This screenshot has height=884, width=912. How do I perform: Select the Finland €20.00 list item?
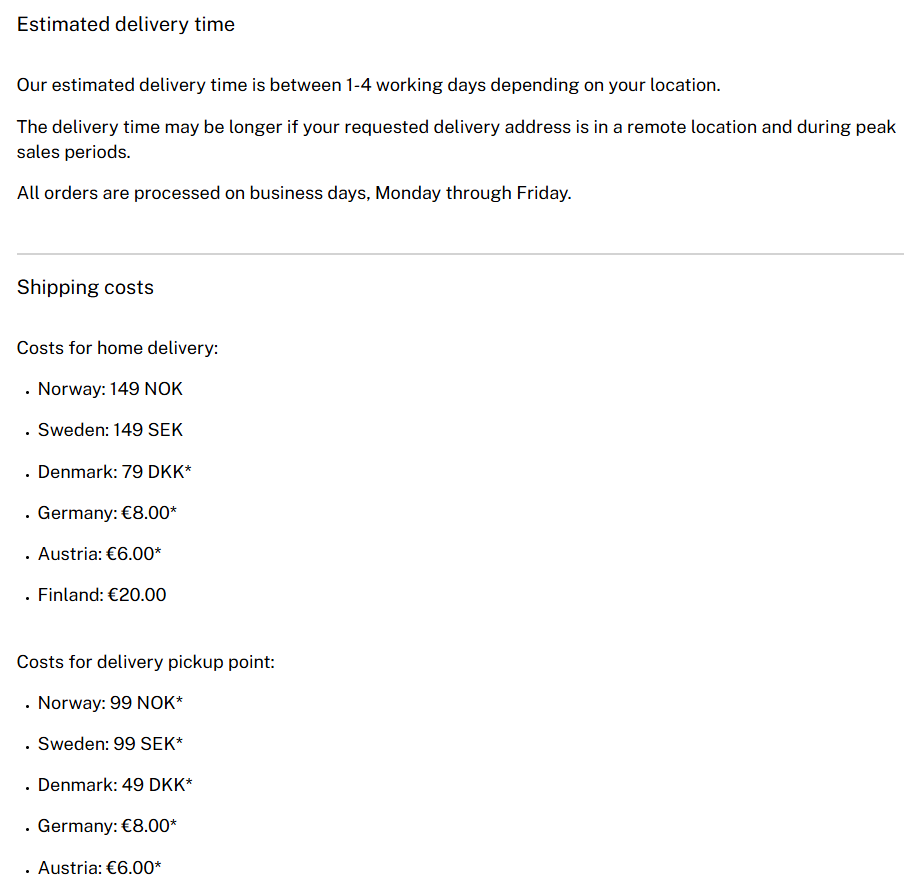tap(102, 595)
